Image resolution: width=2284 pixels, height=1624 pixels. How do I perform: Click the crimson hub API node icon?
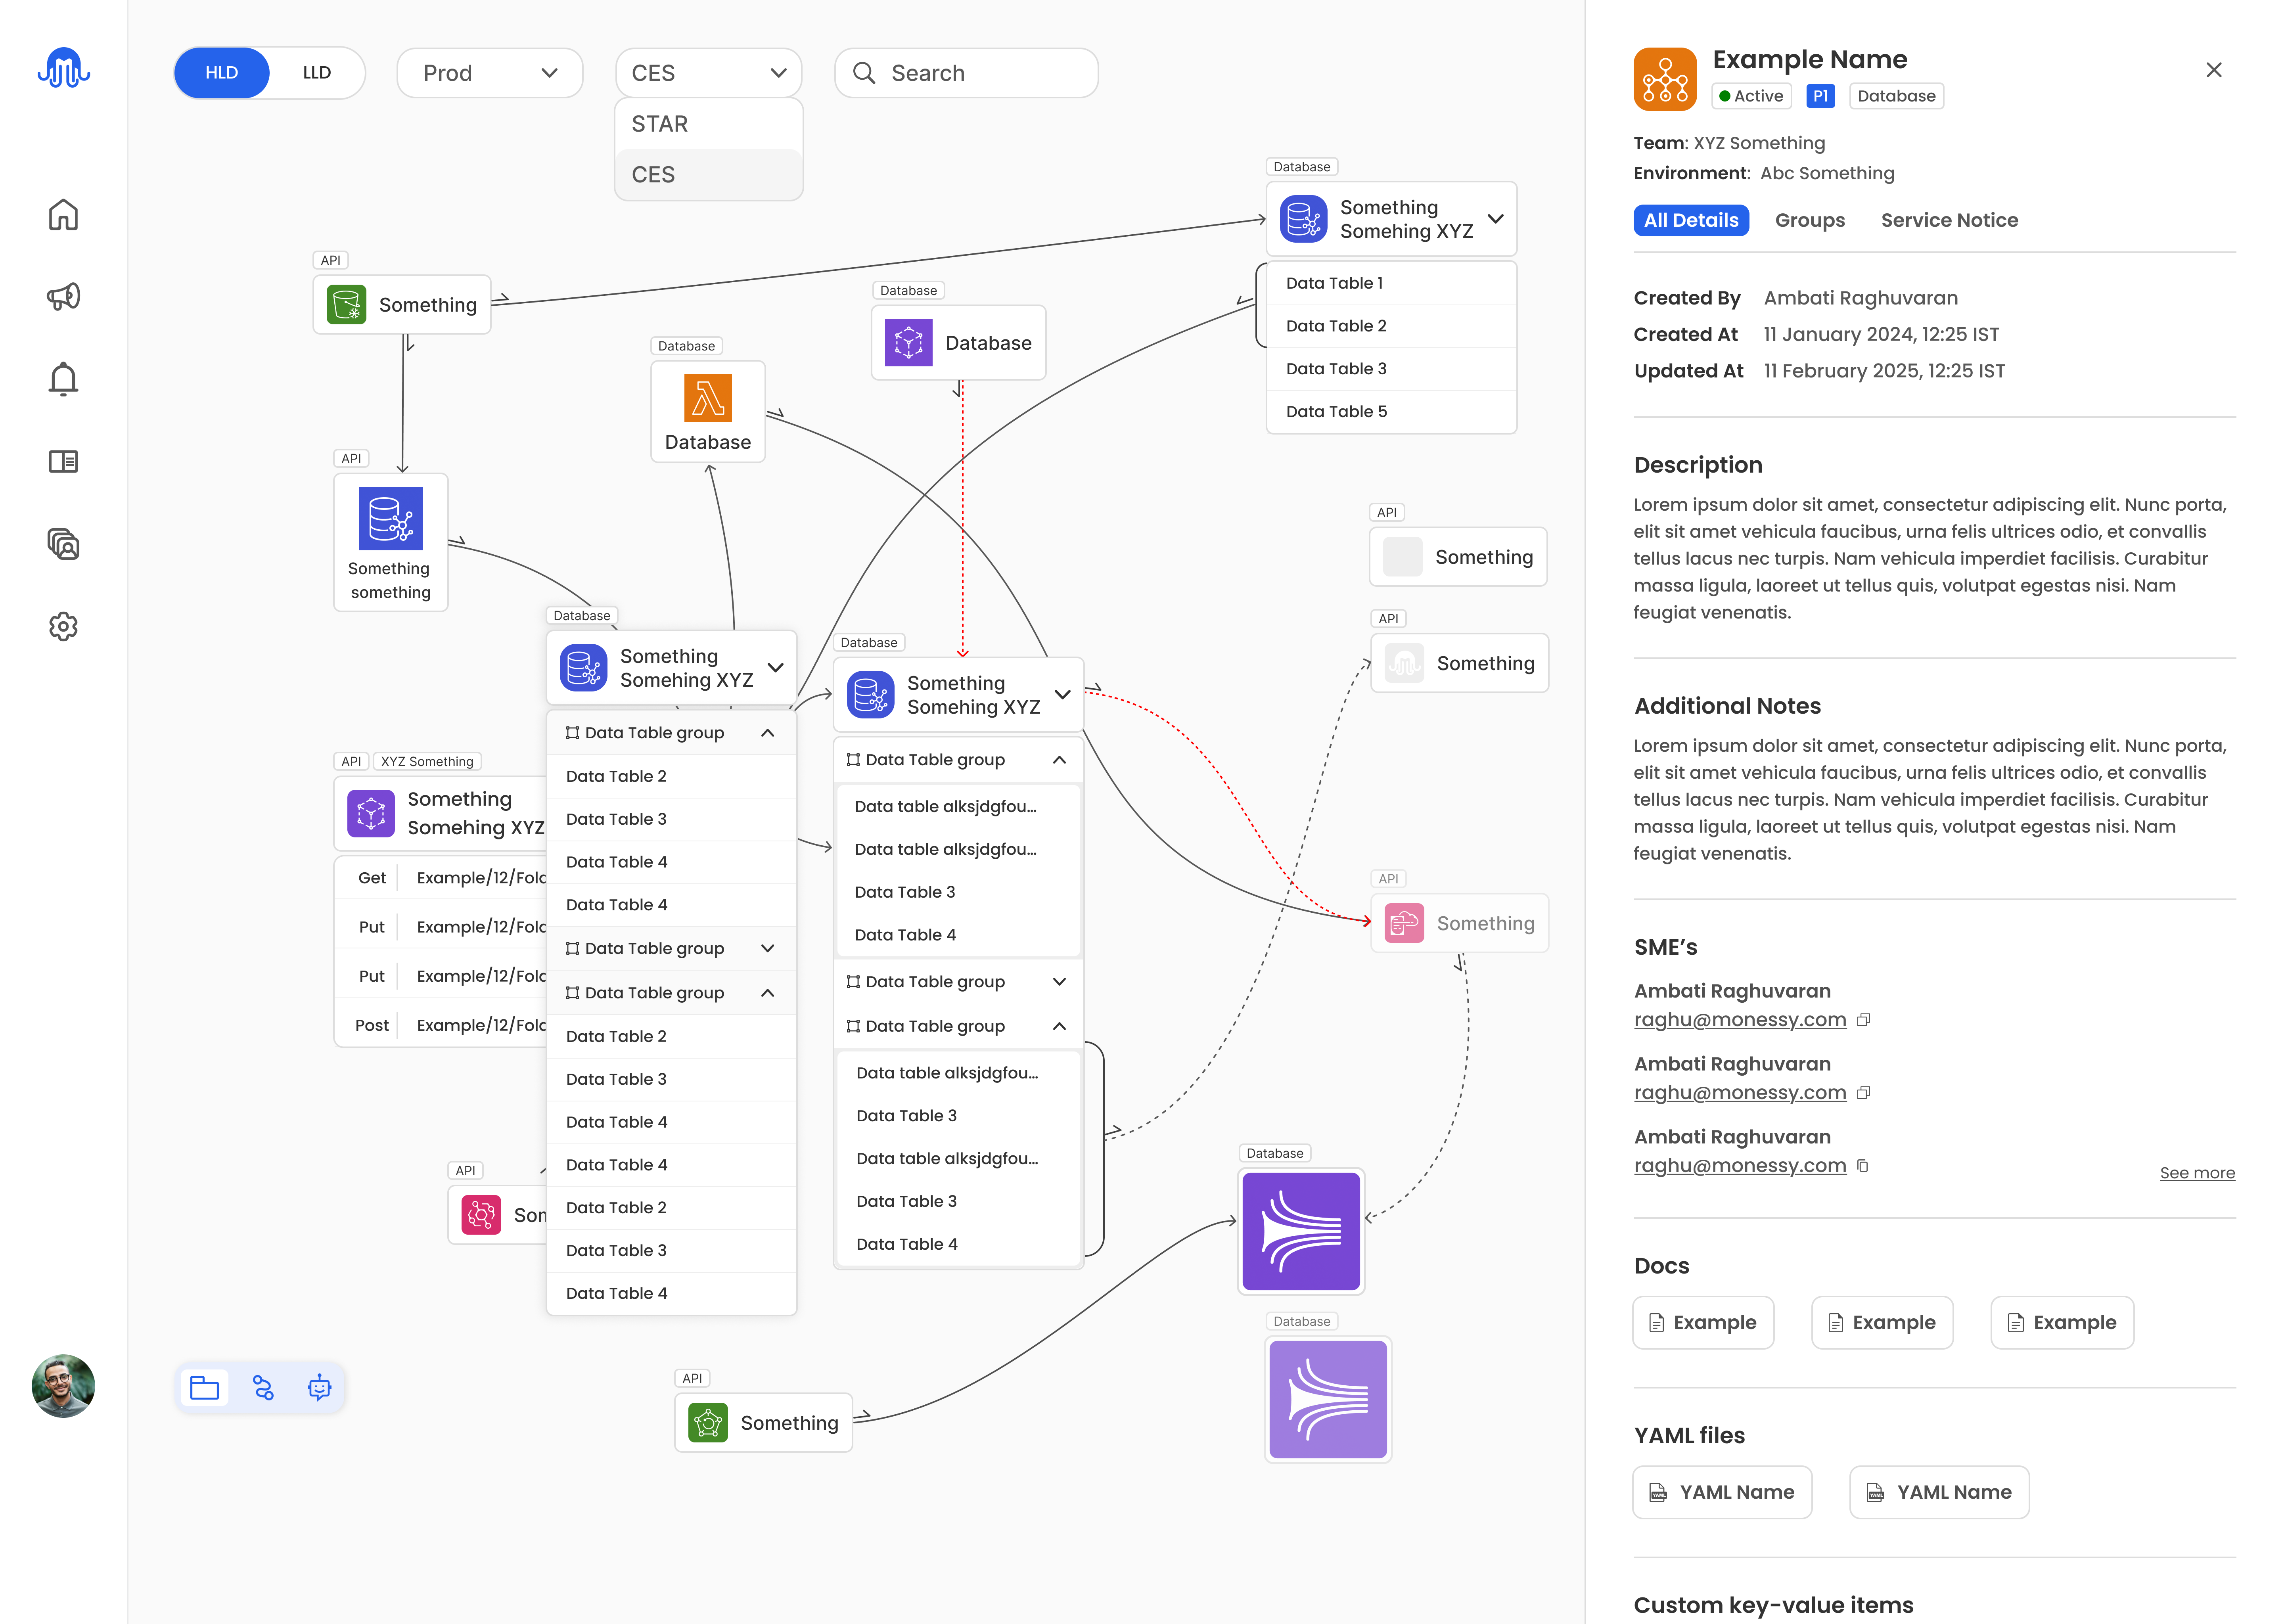(481, 1215)
